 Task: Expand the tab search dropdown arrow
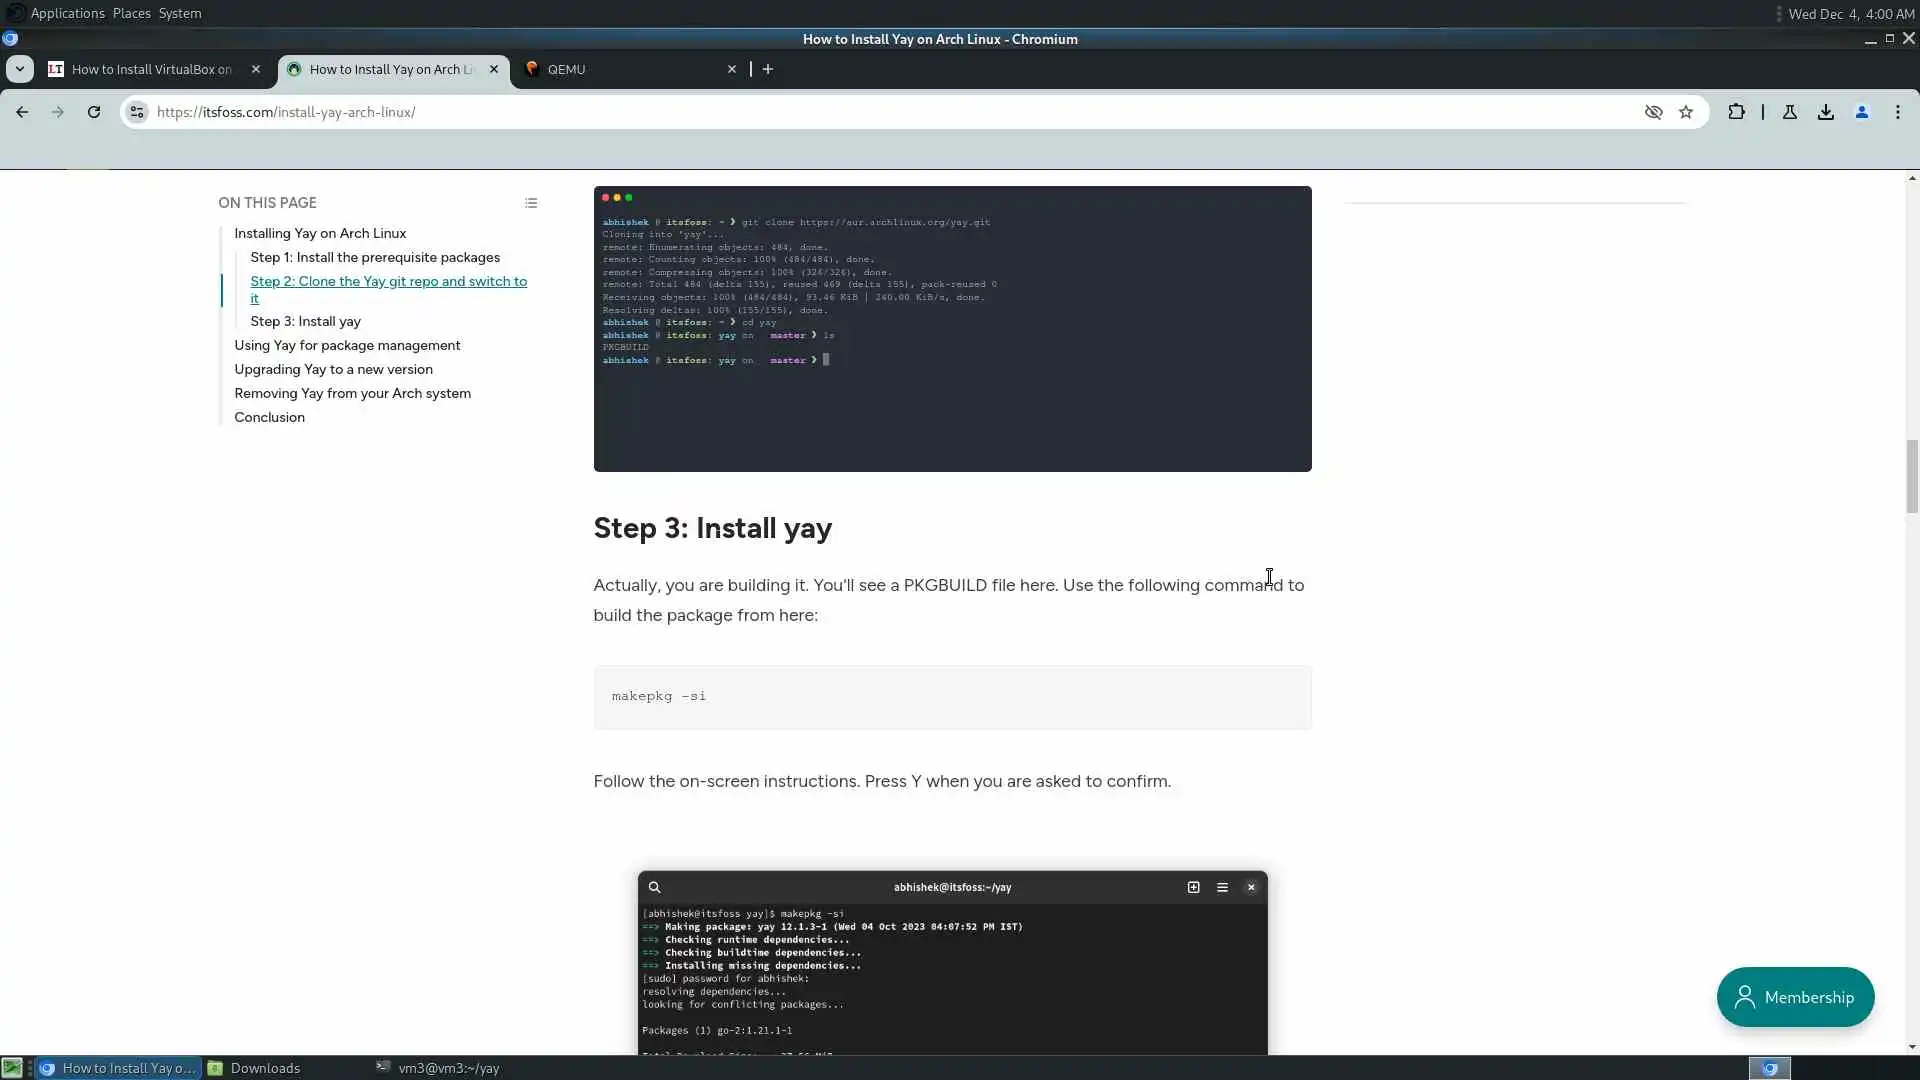coord(20,69)
